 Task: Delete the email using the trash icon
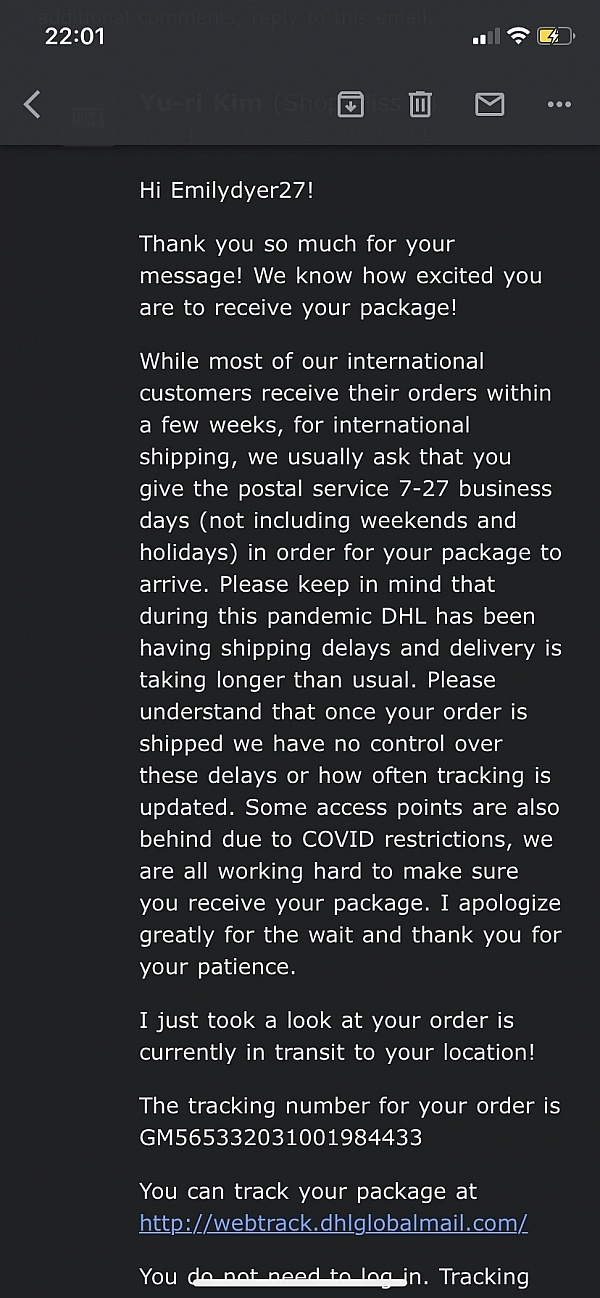click(420, 104)
